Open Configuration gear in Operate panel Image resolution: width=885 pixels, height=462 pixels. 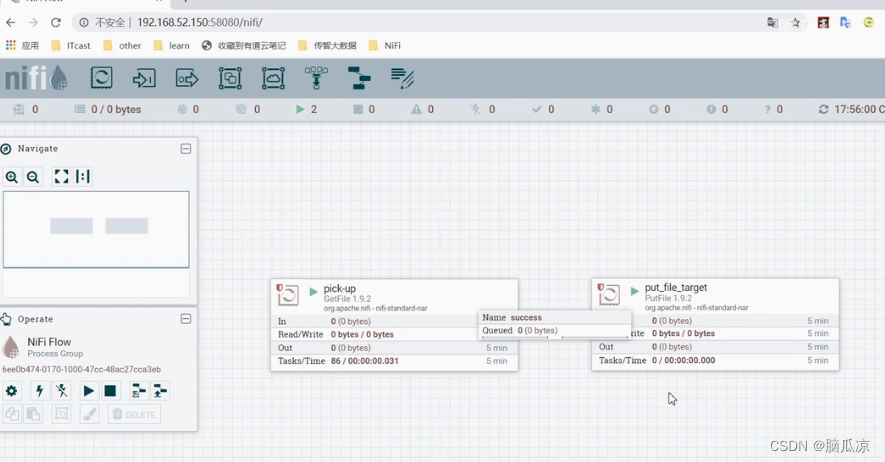click(x=11, y=390)
